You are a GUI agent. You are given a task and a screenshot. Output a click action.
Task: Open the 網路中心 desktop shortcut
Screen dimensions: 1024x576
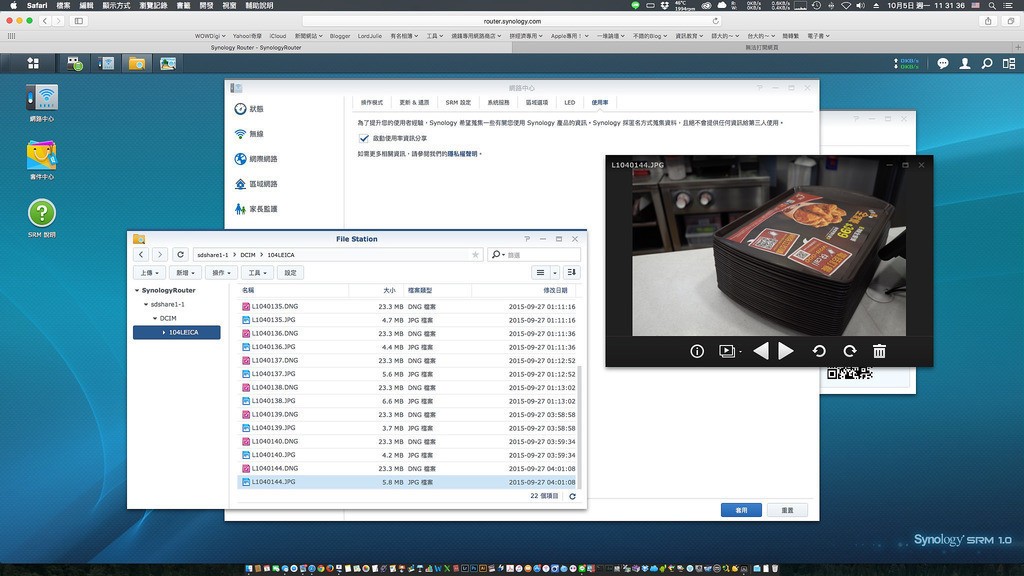[42, 103]
